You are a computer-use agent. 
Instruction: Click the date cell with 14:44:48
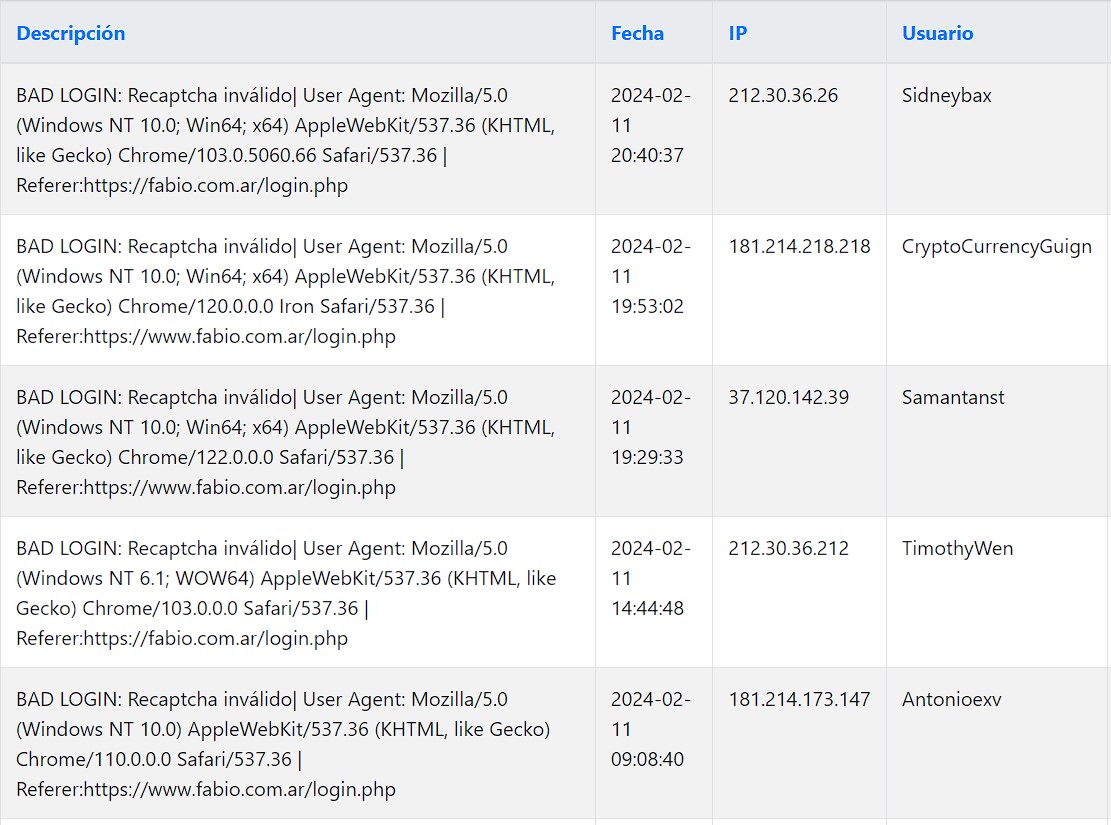[x=649, y=579]
